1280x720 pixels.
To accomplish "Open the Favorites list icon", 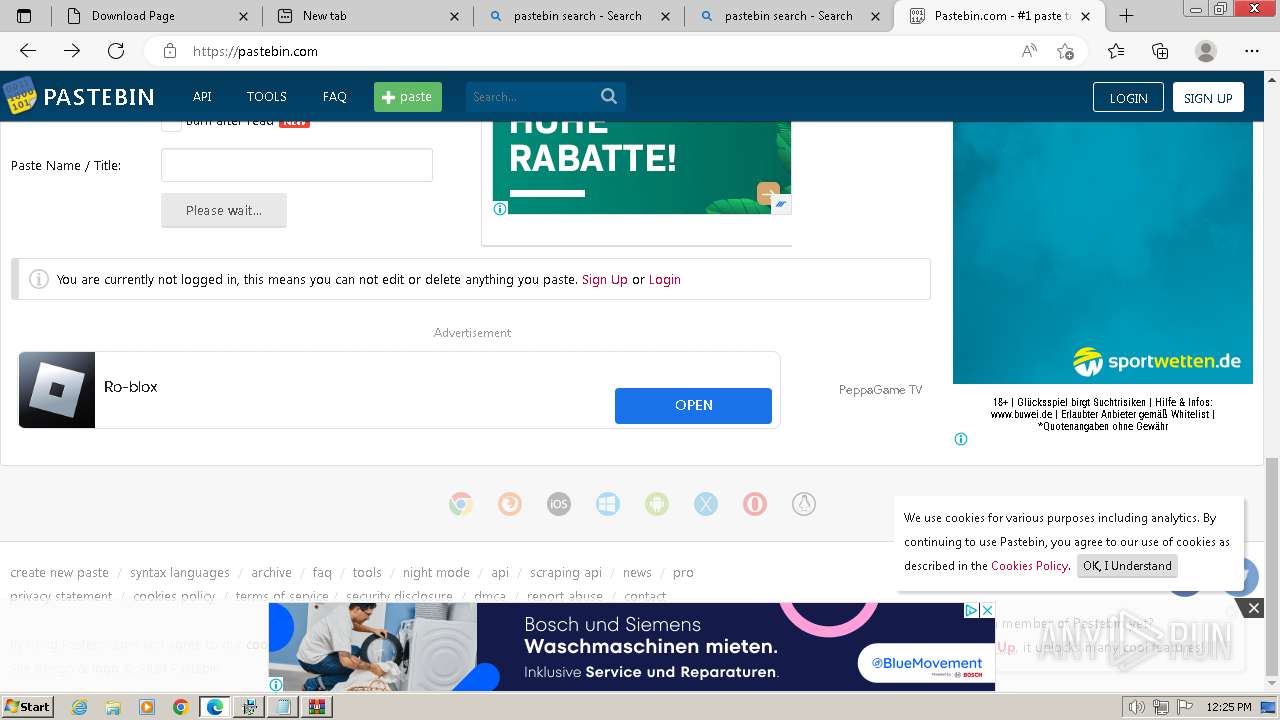I will 1116,51.
